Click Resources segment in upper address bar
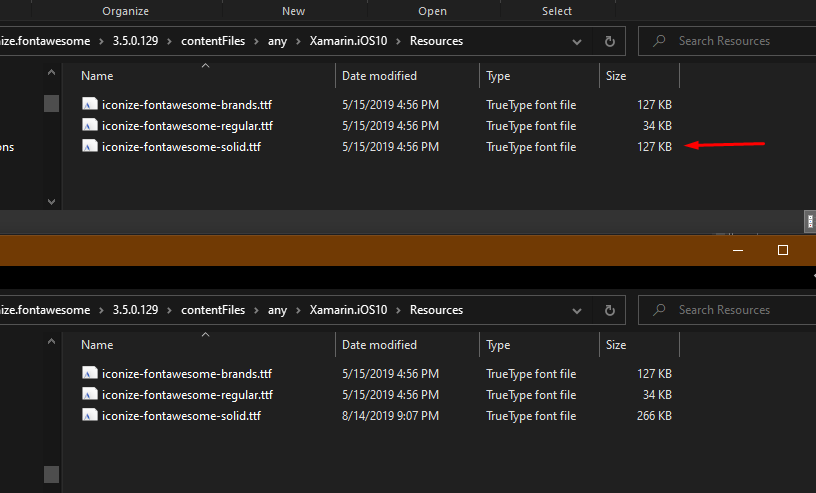This screenshot has width=816, height=493. tap(436, 41)
